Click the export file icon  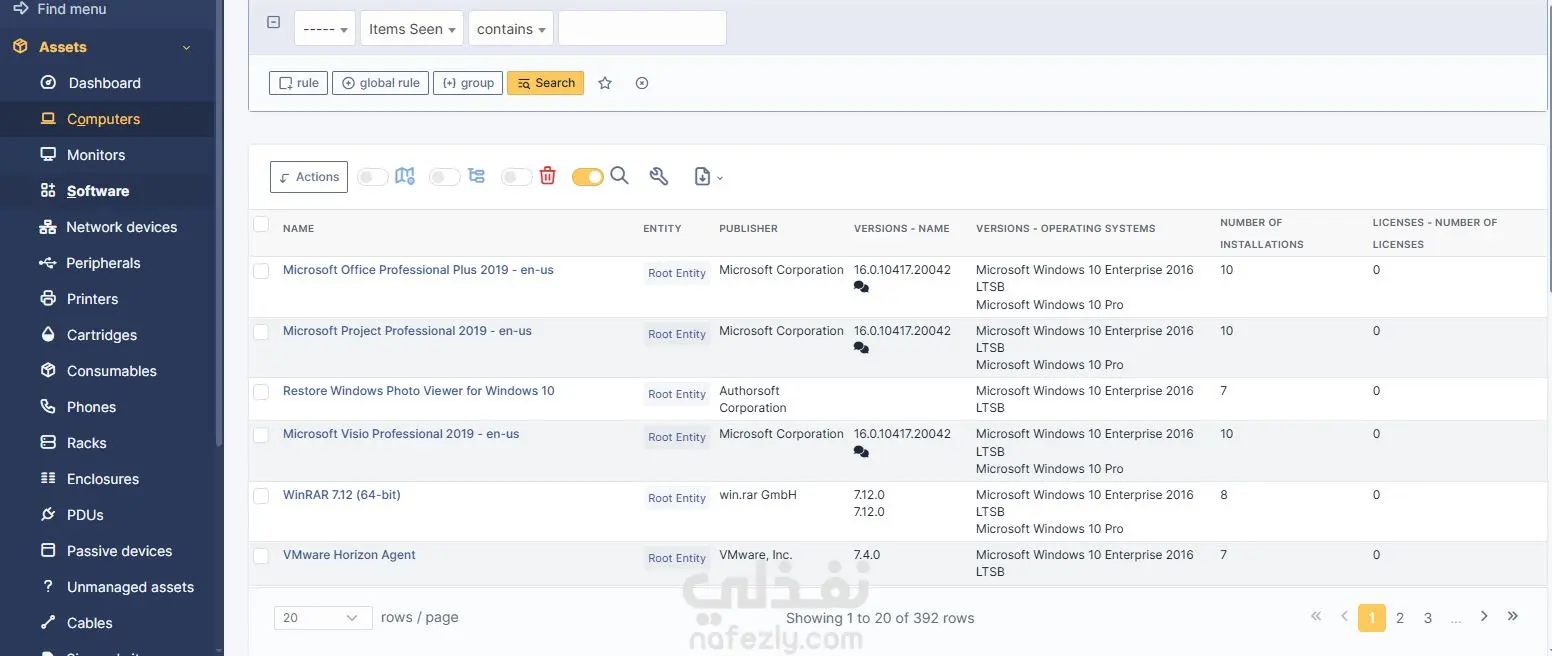702,177
